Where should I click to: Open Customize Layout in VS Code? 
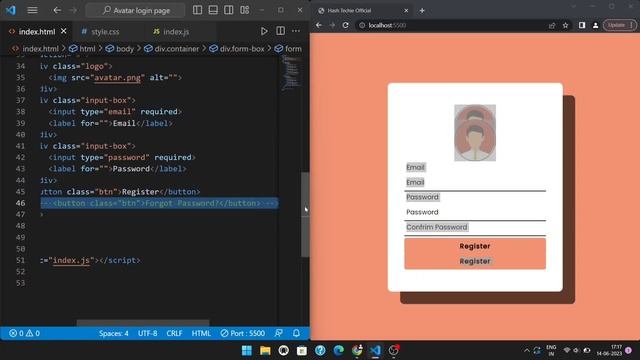[244, 10]
